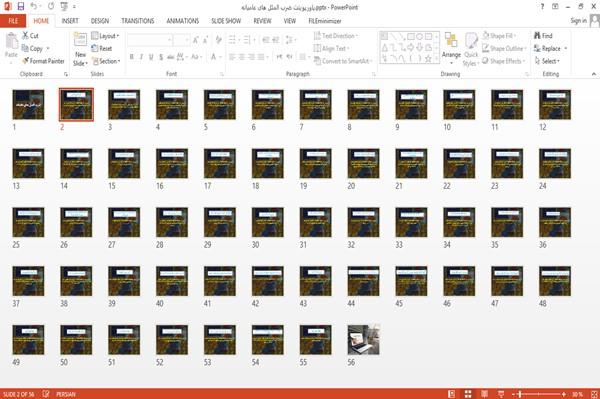Open the Section dropdown
The height and width of the screenshot is (399, 600).
pyautogui.click(x=106, y=61)
